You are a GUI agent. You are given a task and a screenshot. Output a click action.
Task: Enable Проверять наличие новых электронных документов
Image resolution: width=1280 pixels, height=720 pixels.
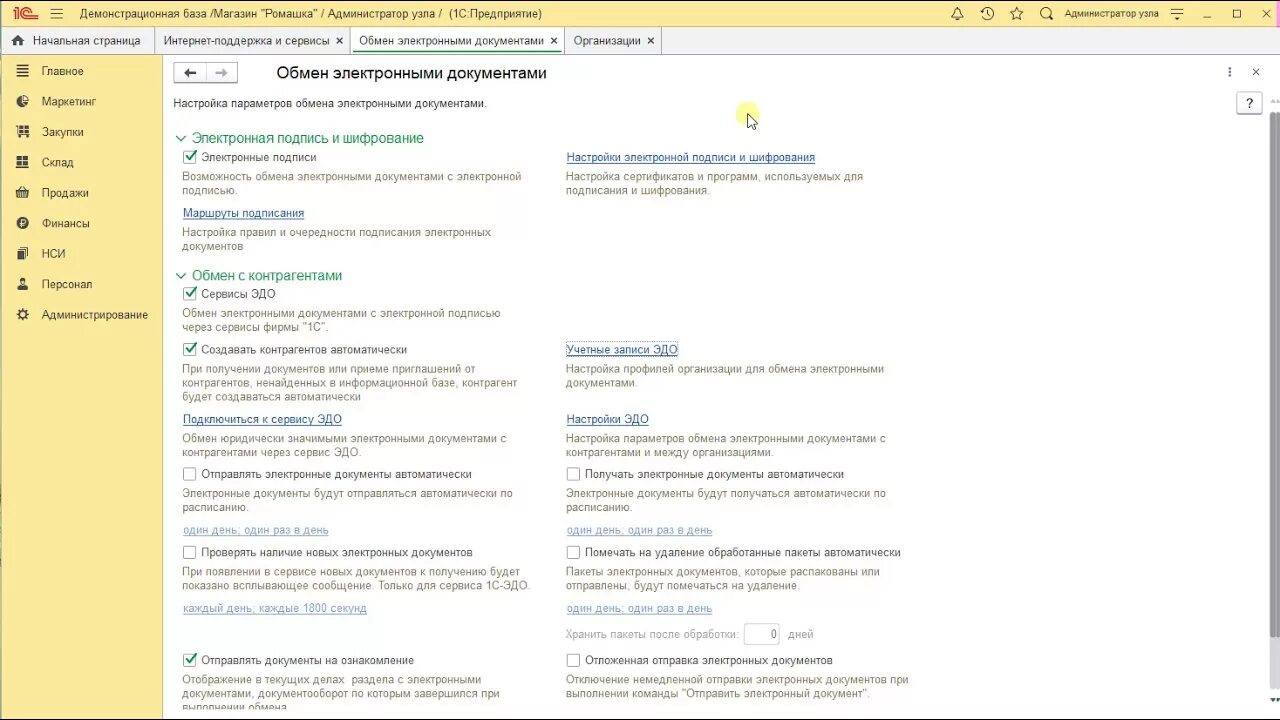click(x=190, y=552)
